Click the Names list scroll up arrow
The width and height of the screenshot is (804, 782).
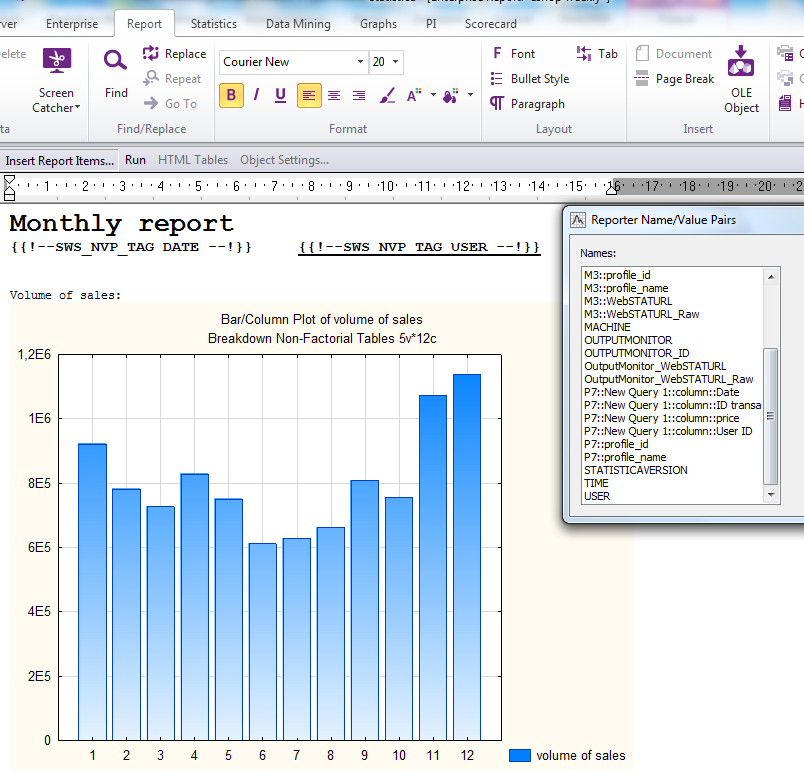pos(770,277)
